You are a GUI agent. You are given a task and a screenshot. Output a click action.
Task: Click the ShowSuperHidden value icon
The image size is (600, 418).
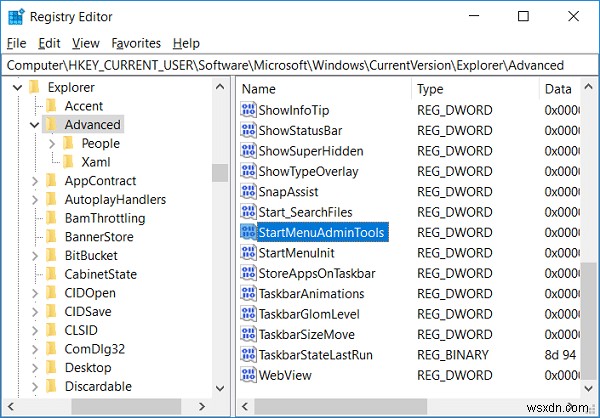(x=248, y=151)
